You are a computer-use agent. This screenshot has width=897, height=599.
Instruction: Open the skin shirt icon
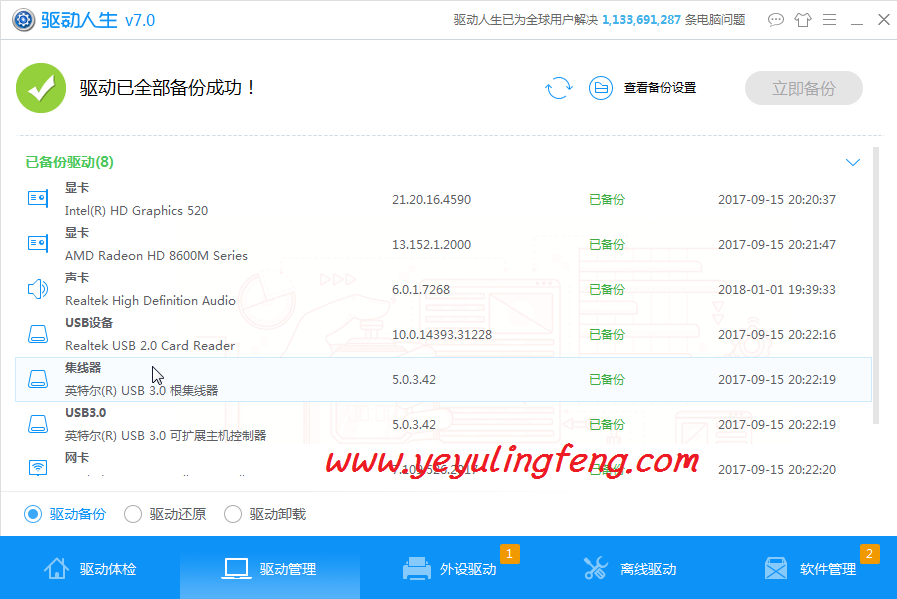tap(803, 20)
